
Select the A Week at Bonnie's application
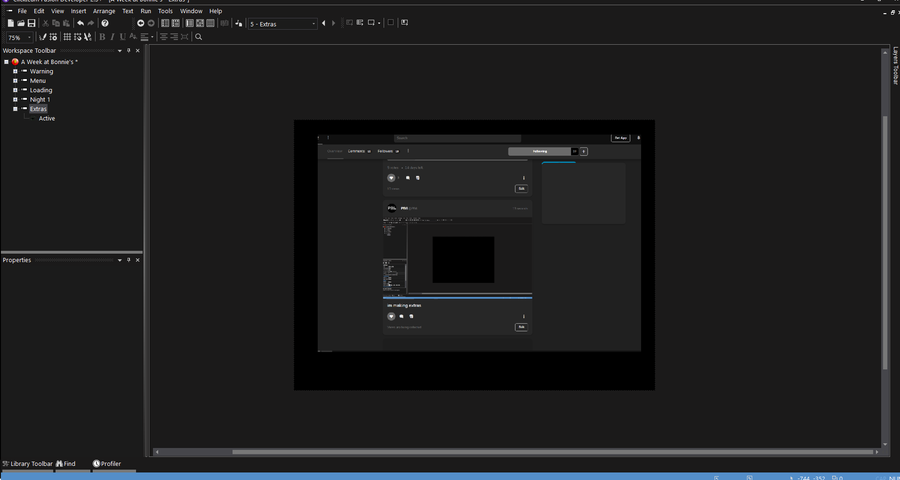tap(49, 62)
